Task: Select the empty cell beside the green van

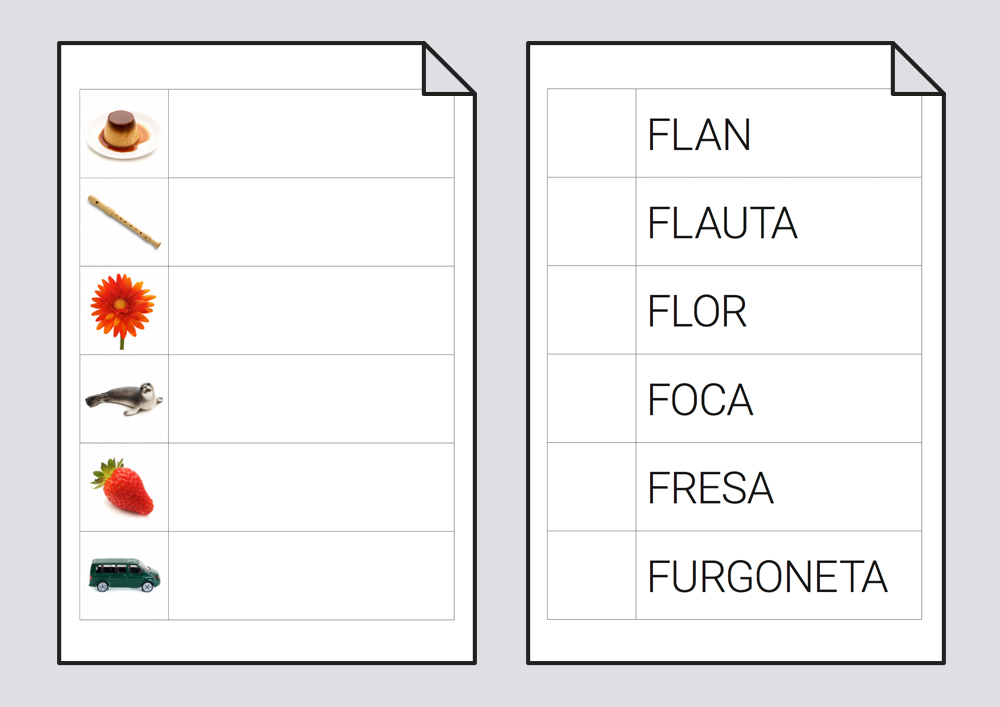Action: click(311, 575)
